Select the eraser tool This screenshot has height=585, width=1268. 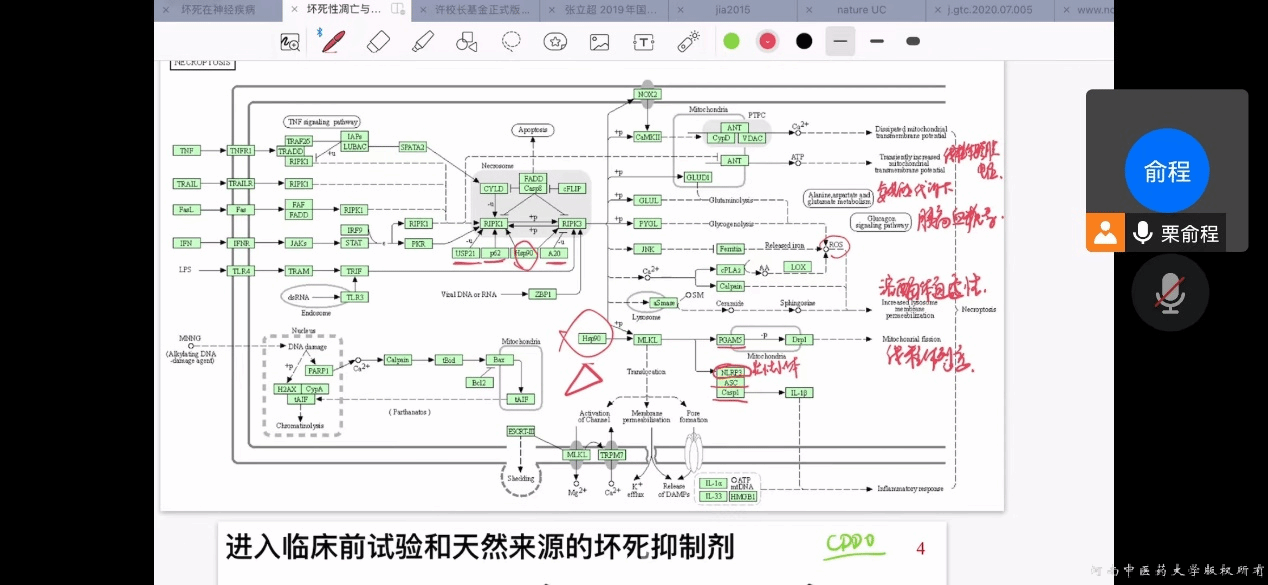(x=378, y=41)
